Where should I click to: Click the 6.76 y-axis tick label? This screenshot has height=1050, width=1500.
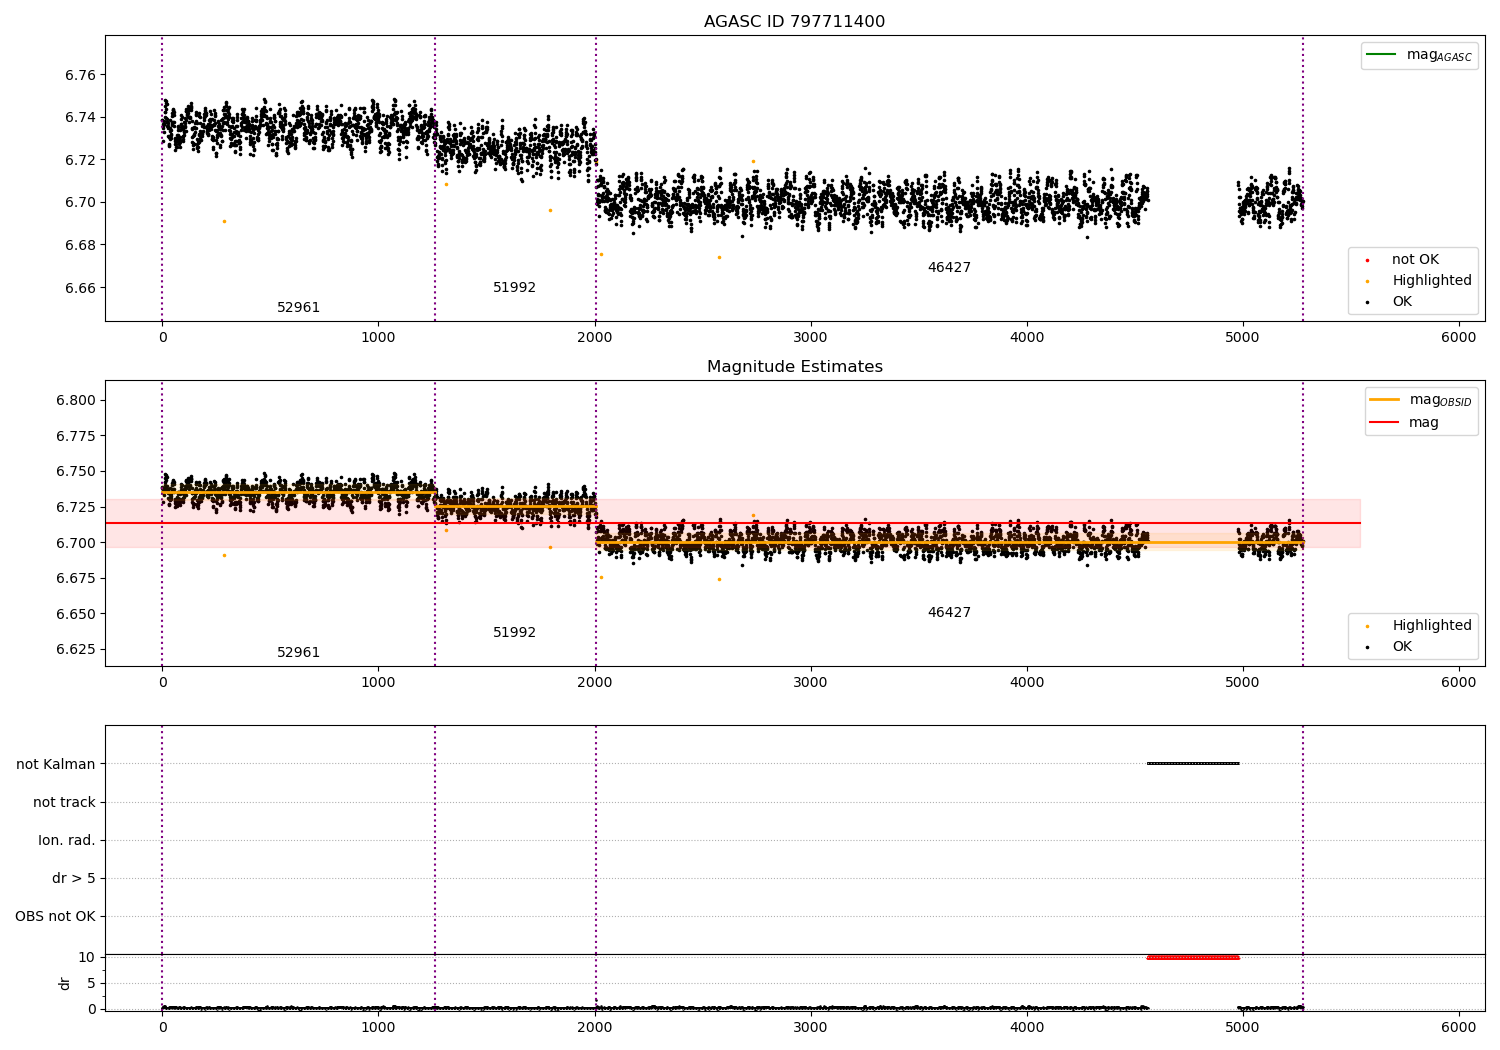tap(80, 75)
